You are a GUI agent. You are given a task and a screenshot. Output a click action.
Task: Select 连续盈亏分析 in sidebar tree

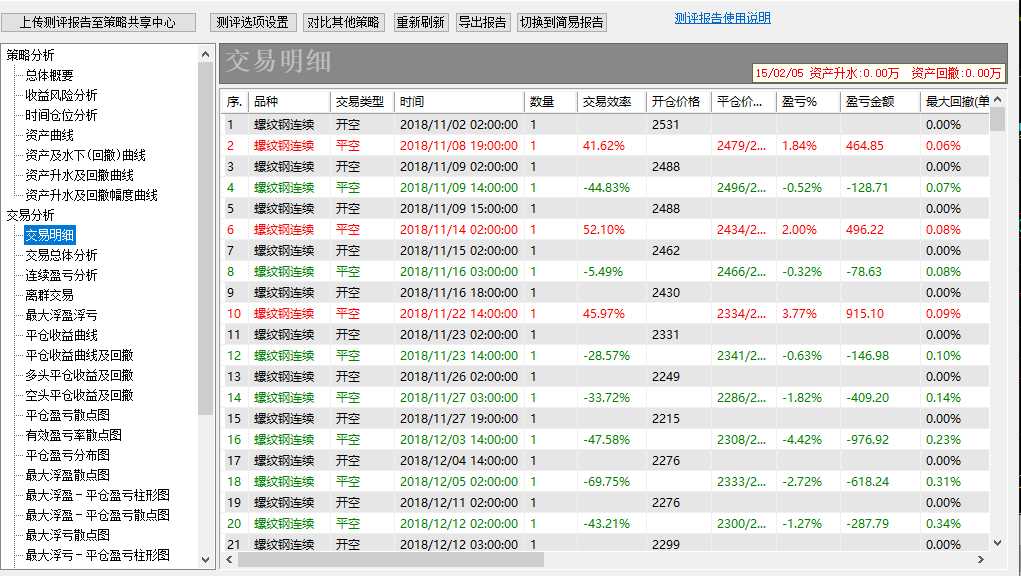point(61,275)
